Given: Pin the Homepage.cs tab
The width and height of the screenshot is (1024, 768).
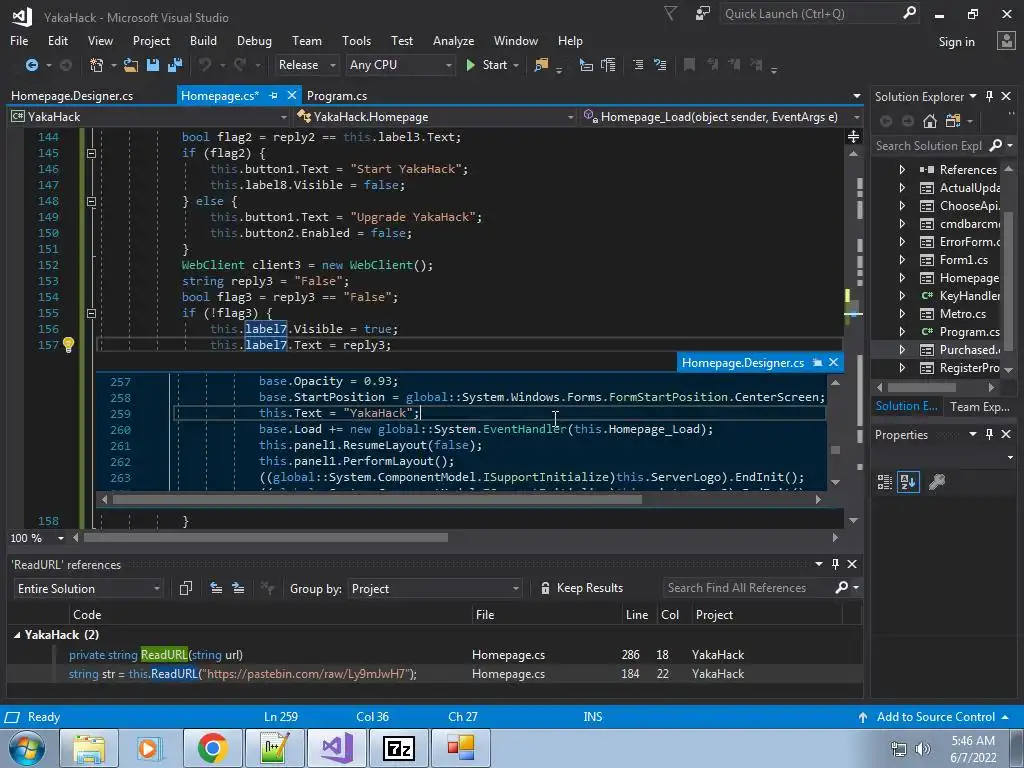Looking at the screenshot, I should (x=273, y=95).
